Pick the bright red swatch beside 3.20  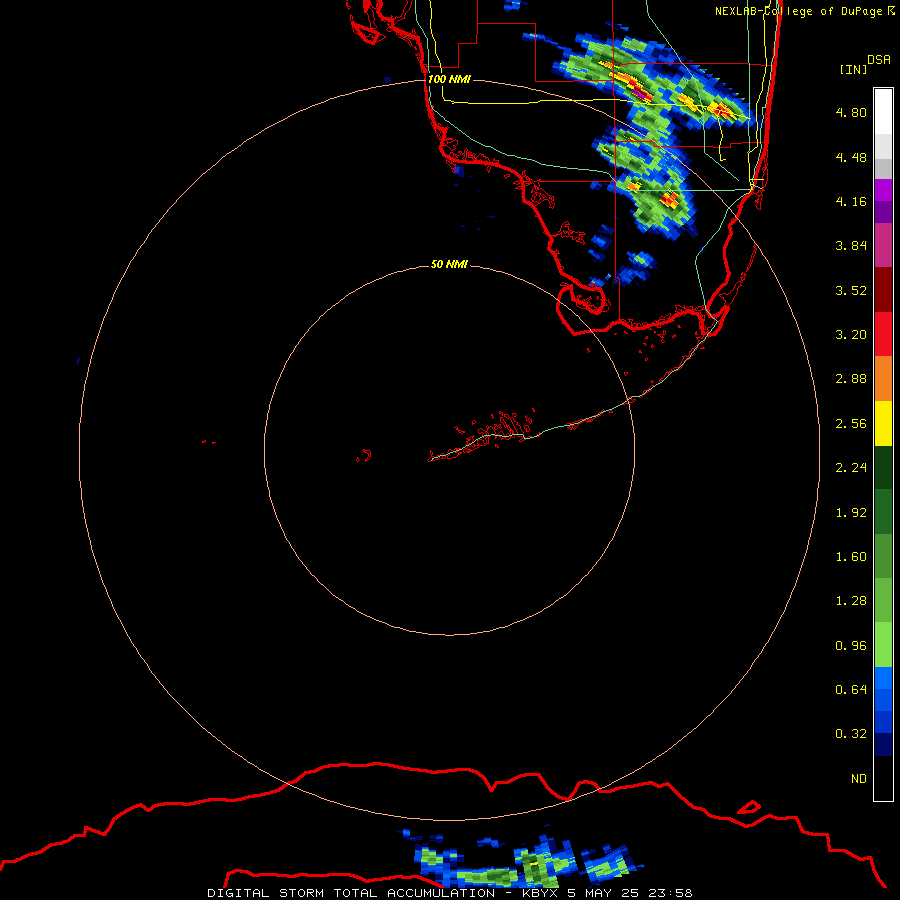coord(883,334)
